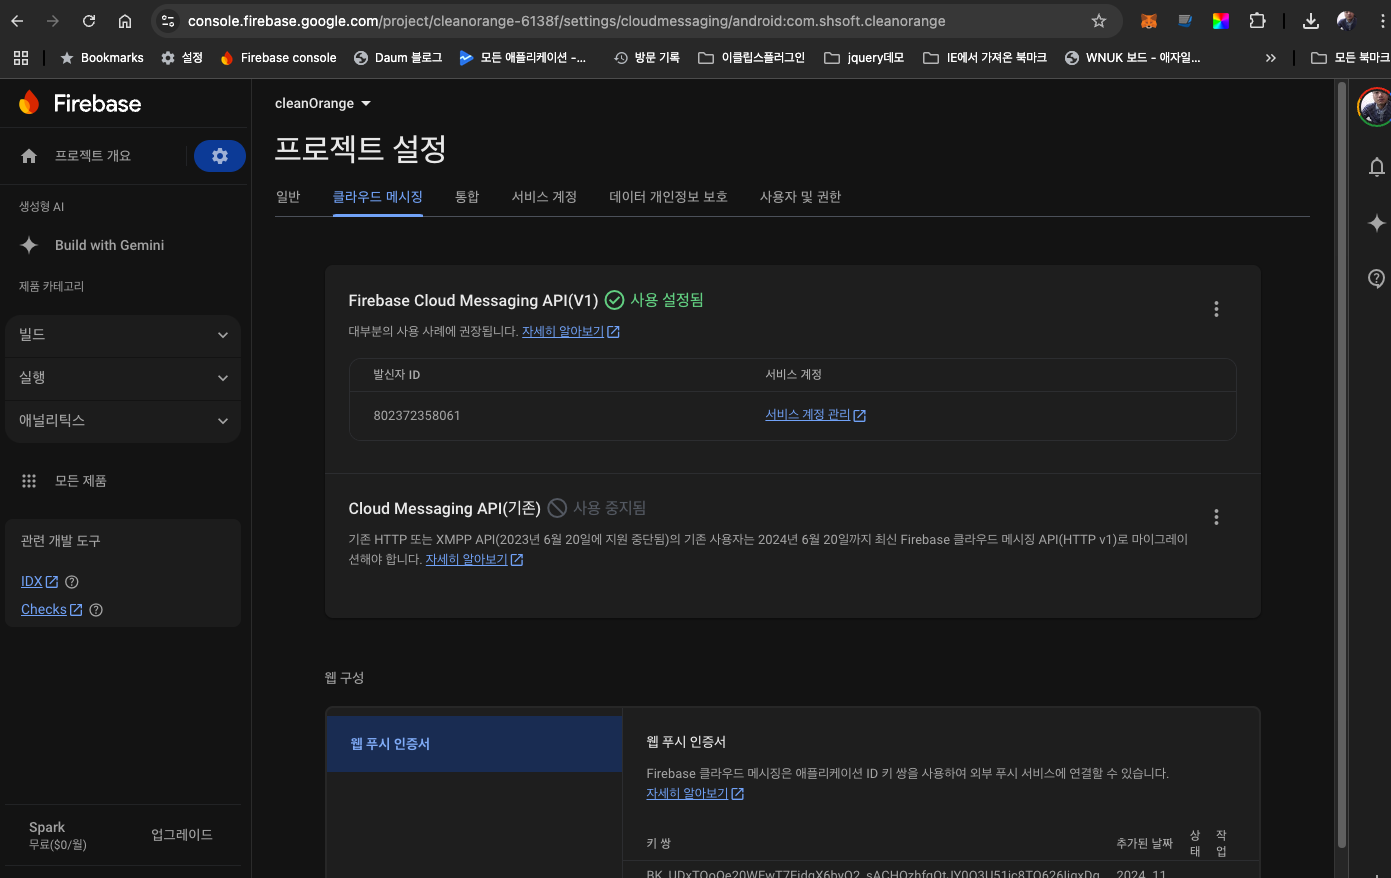Click the Firebase logo
This screenshot has height=878, width=1391.
[x=80, y=103]
